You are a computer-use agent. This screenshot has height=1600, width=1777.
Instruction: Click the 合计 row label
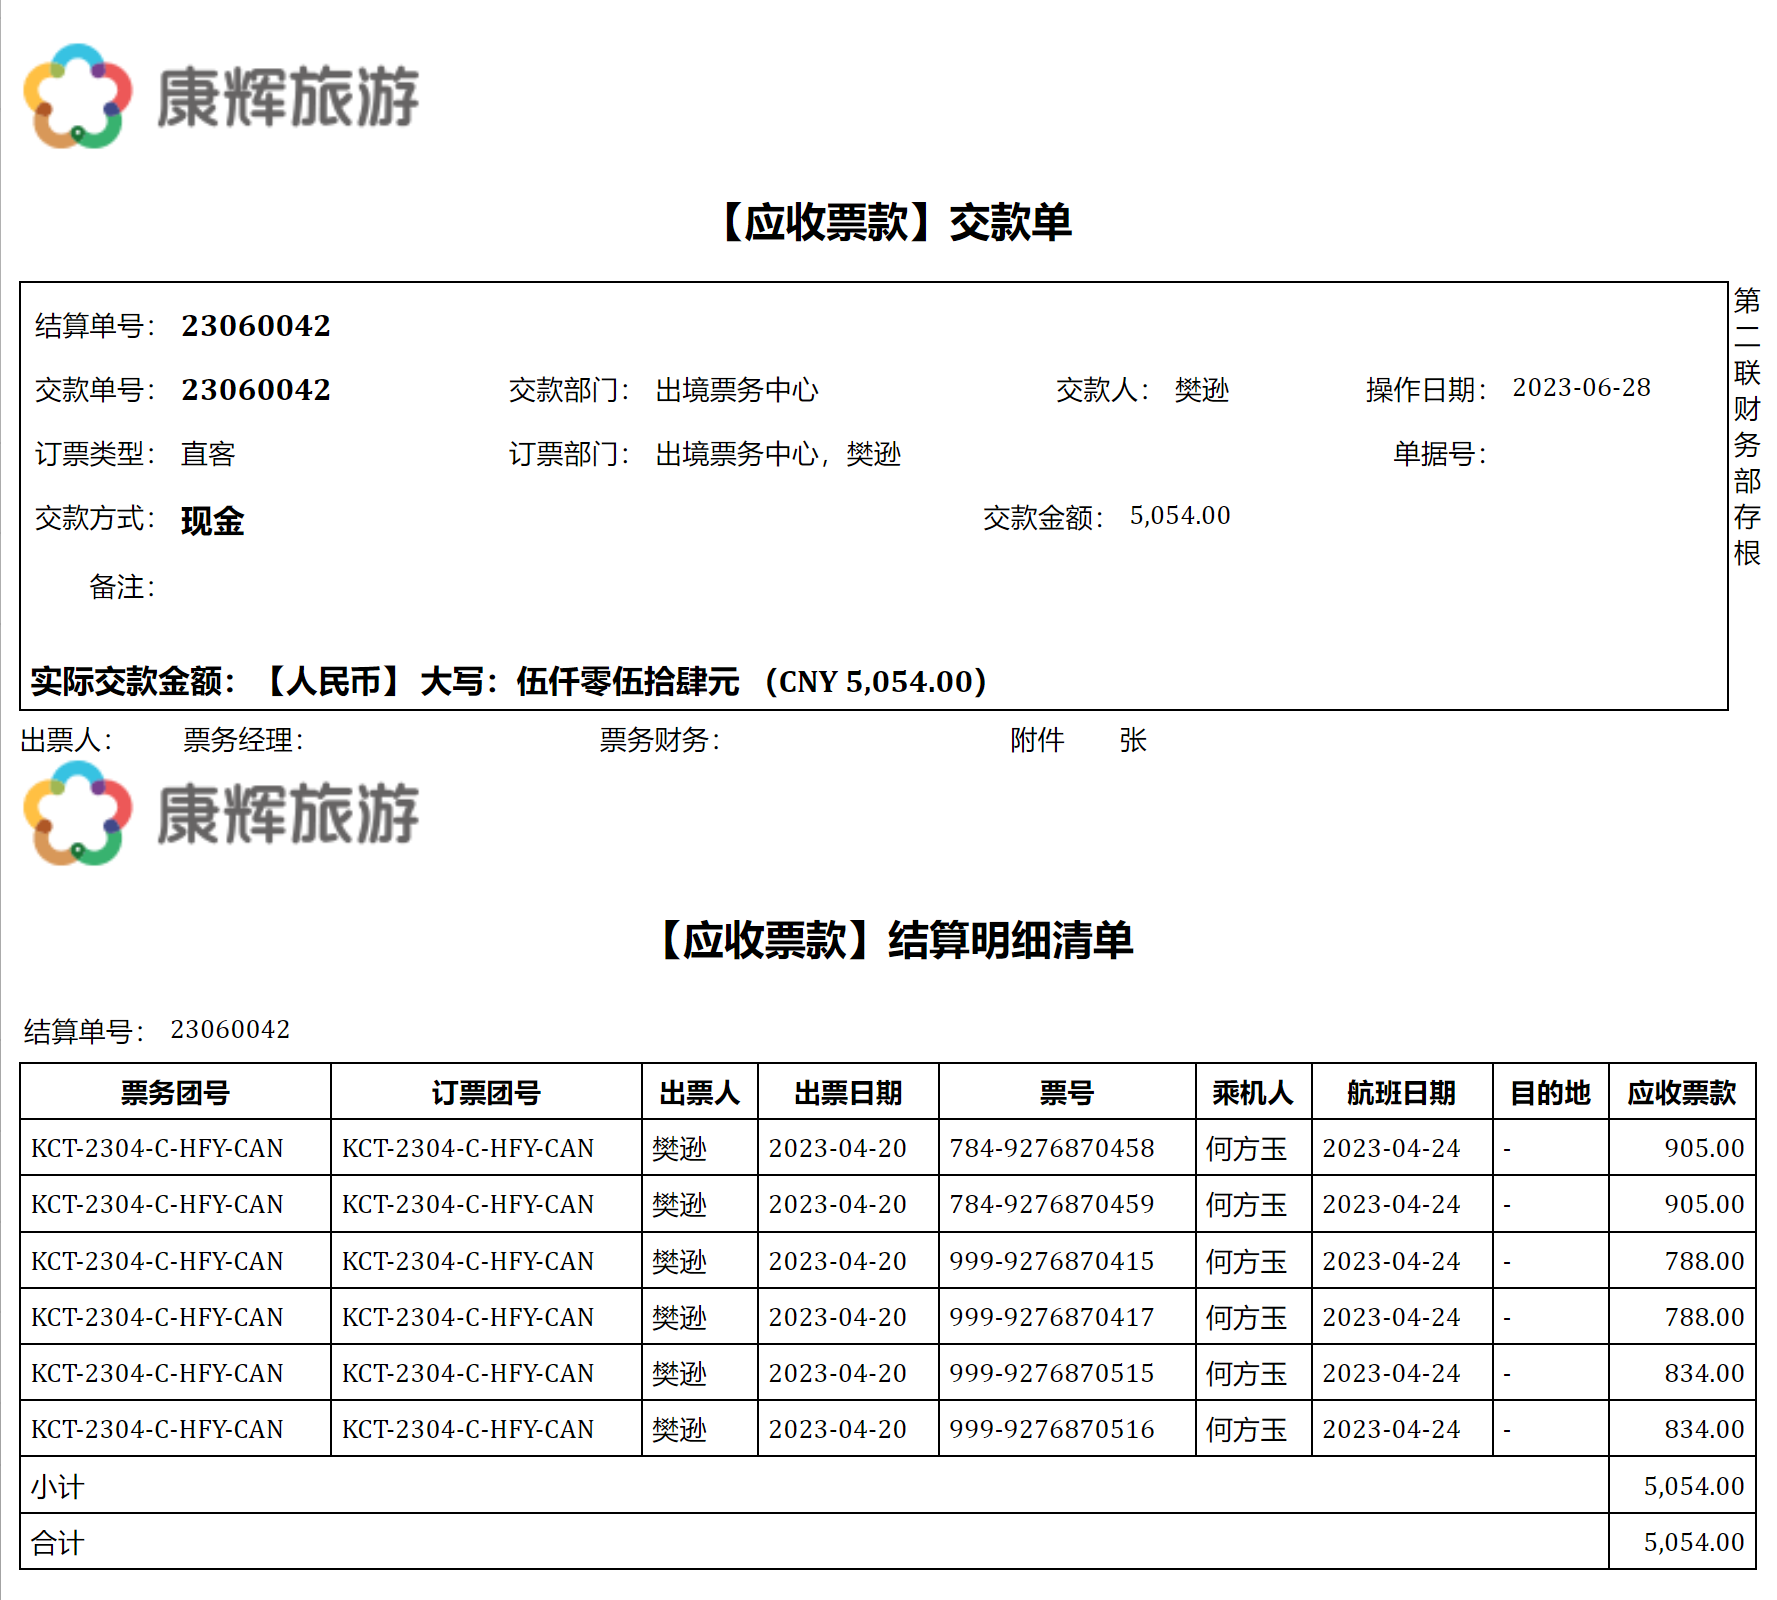click(x=57, y=1543)
